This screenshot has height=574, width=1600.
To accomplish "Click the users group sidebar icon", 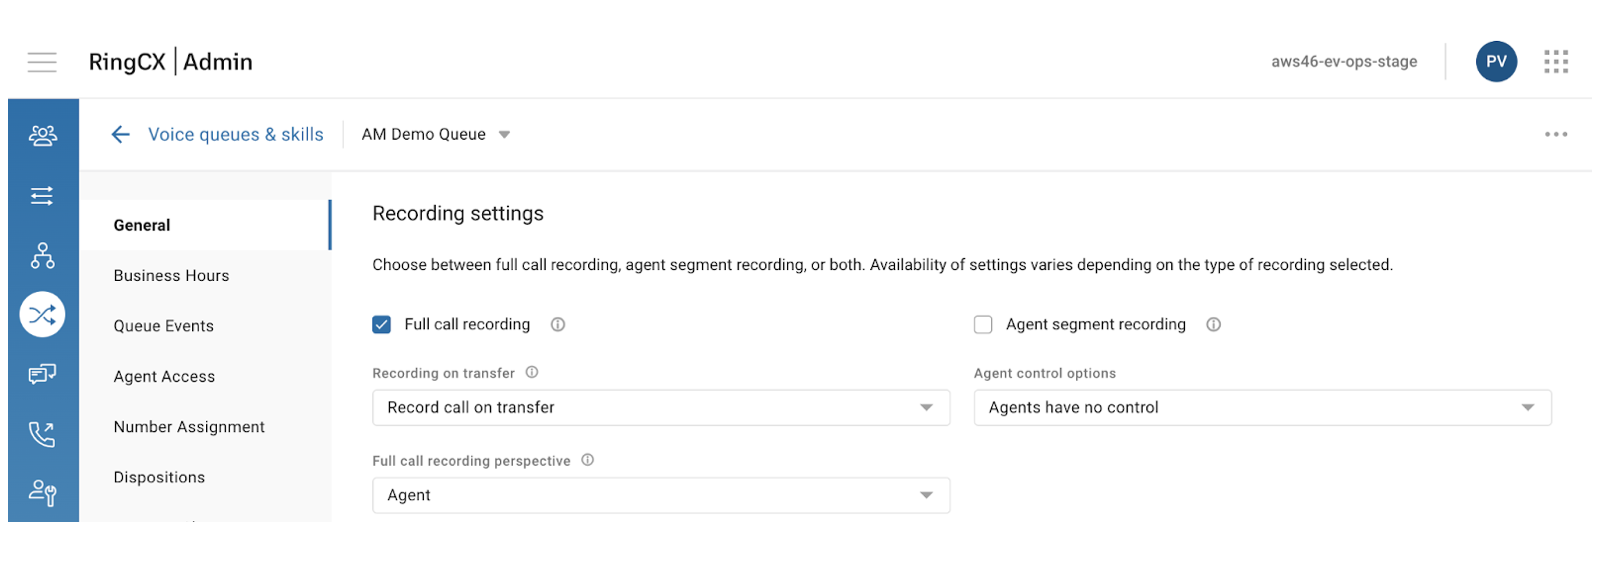I will click(x=42, y=135).
